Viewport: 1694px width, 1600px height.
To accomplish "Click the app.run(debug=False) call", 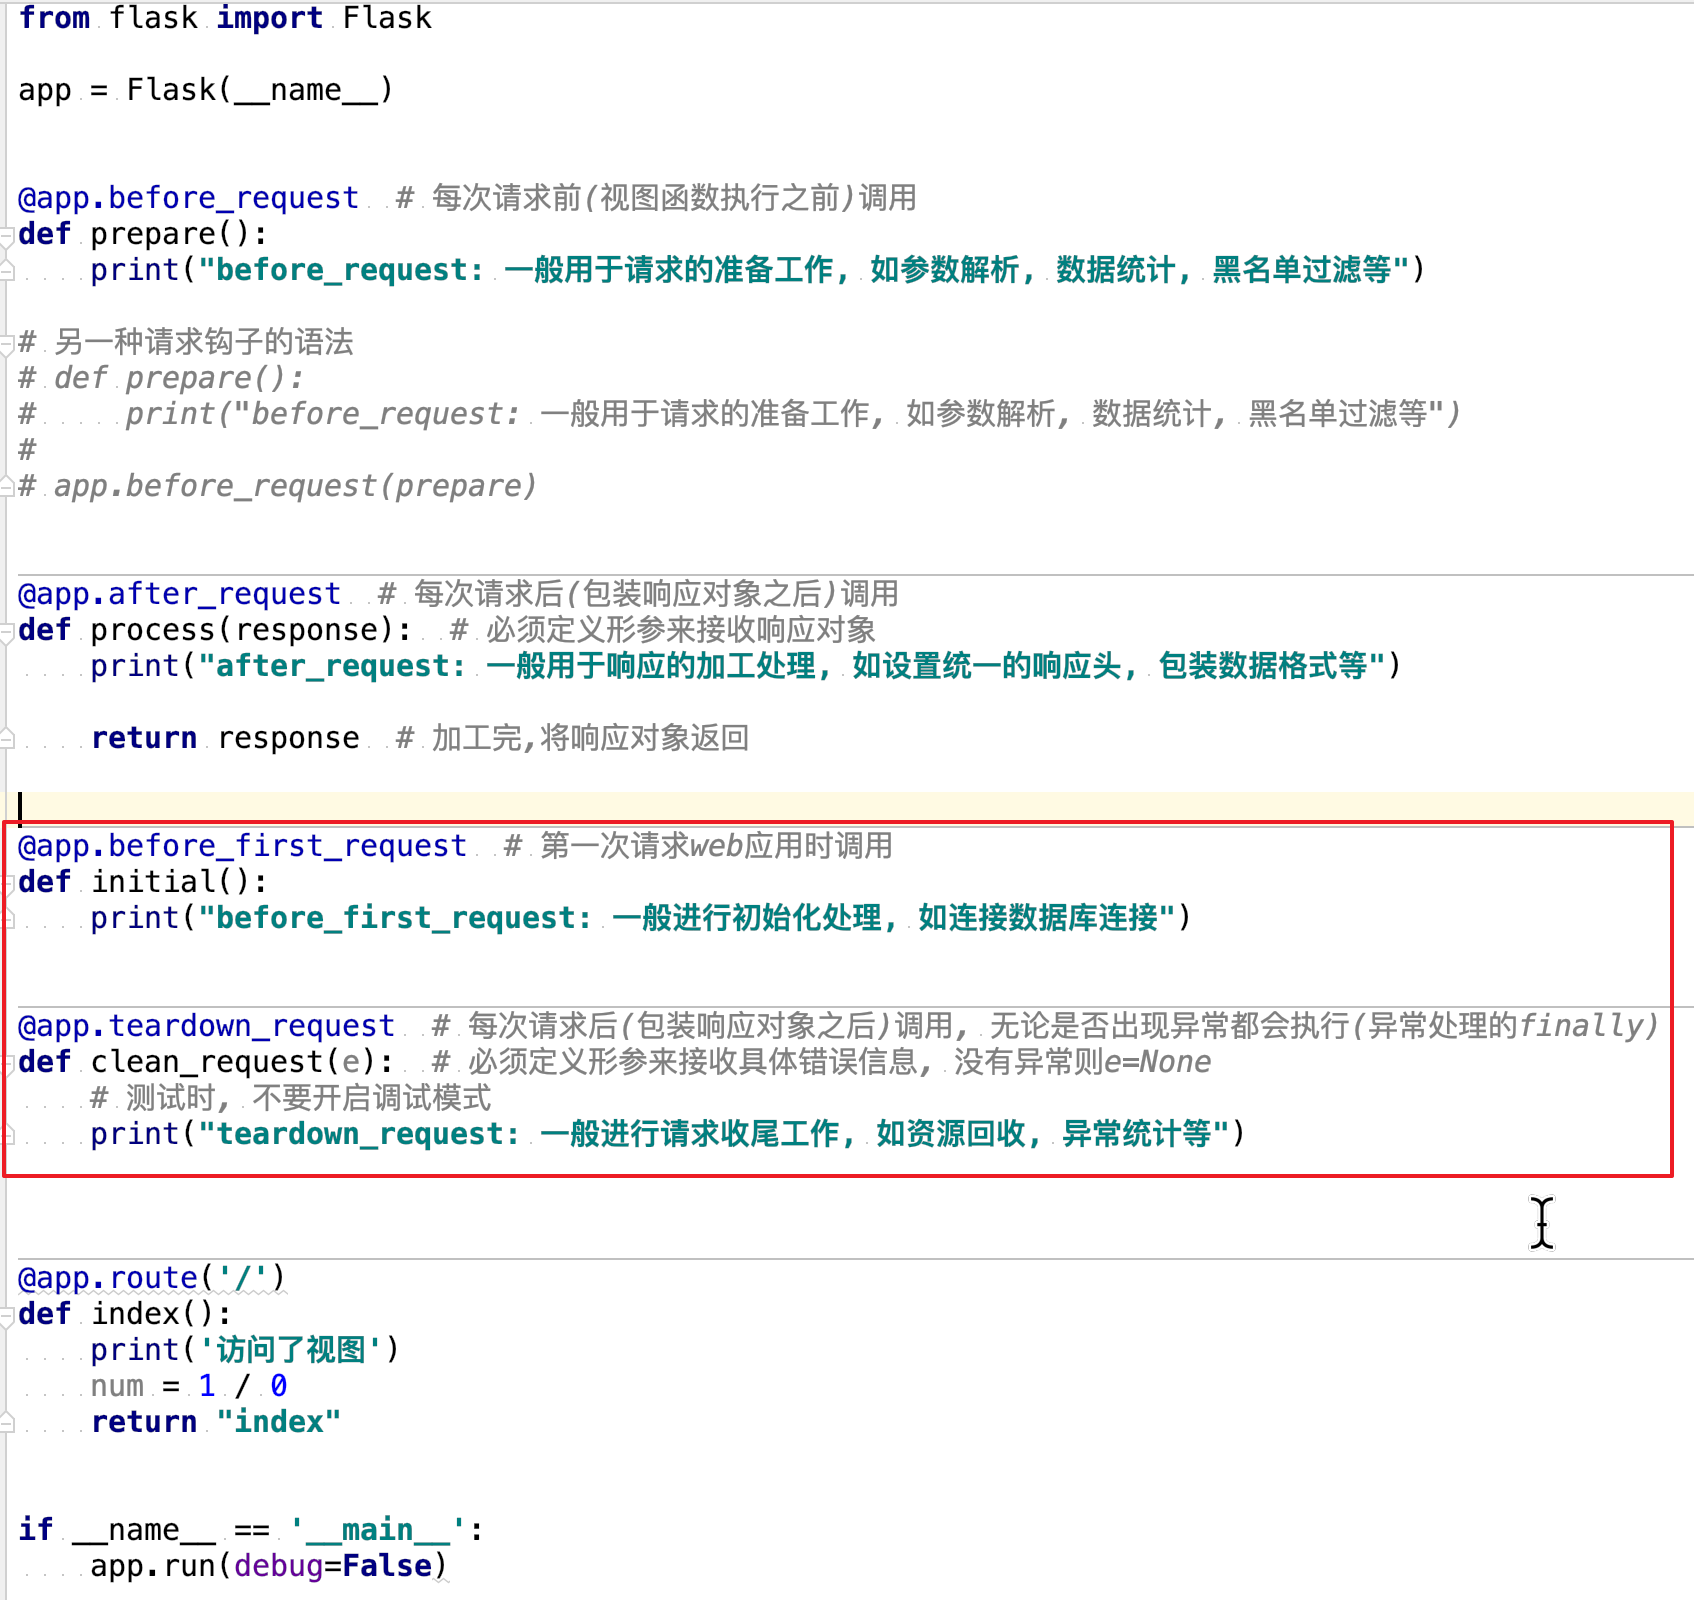I will [269, 1566].
